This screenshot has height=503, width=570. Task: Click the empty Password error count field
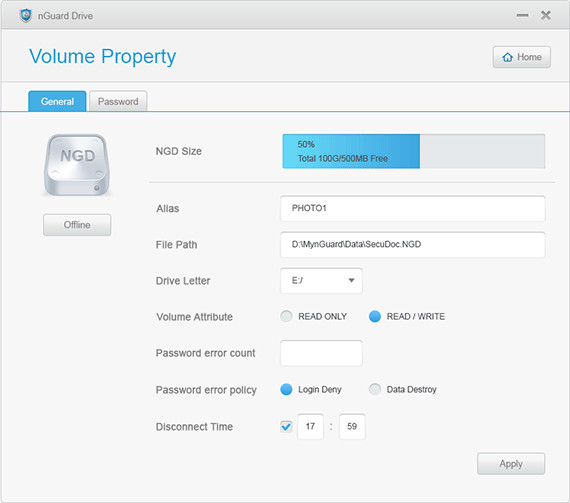321,353
